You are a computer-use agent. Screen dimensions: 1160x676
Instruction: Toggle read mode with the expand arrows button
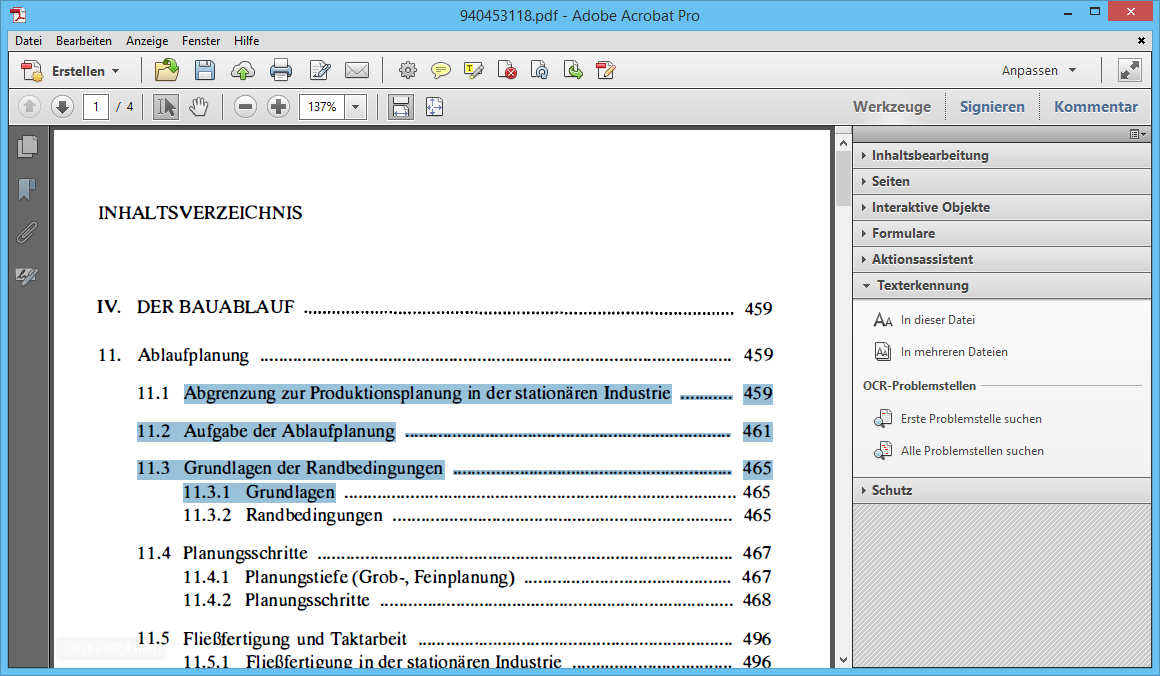point(1129,70)
